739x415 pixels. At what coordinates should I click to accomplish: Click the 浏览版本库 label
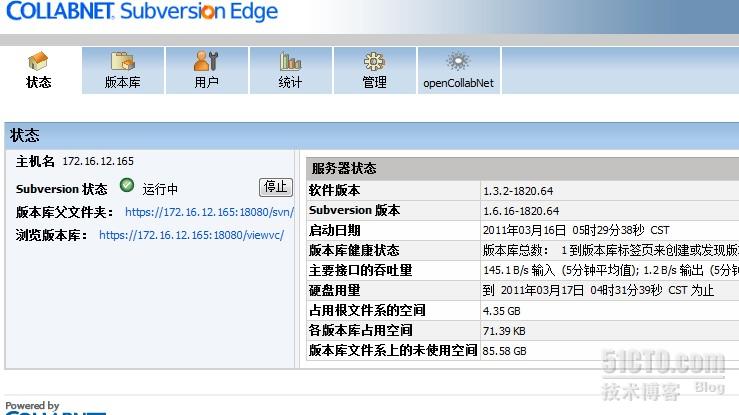(x=51, y=235)
